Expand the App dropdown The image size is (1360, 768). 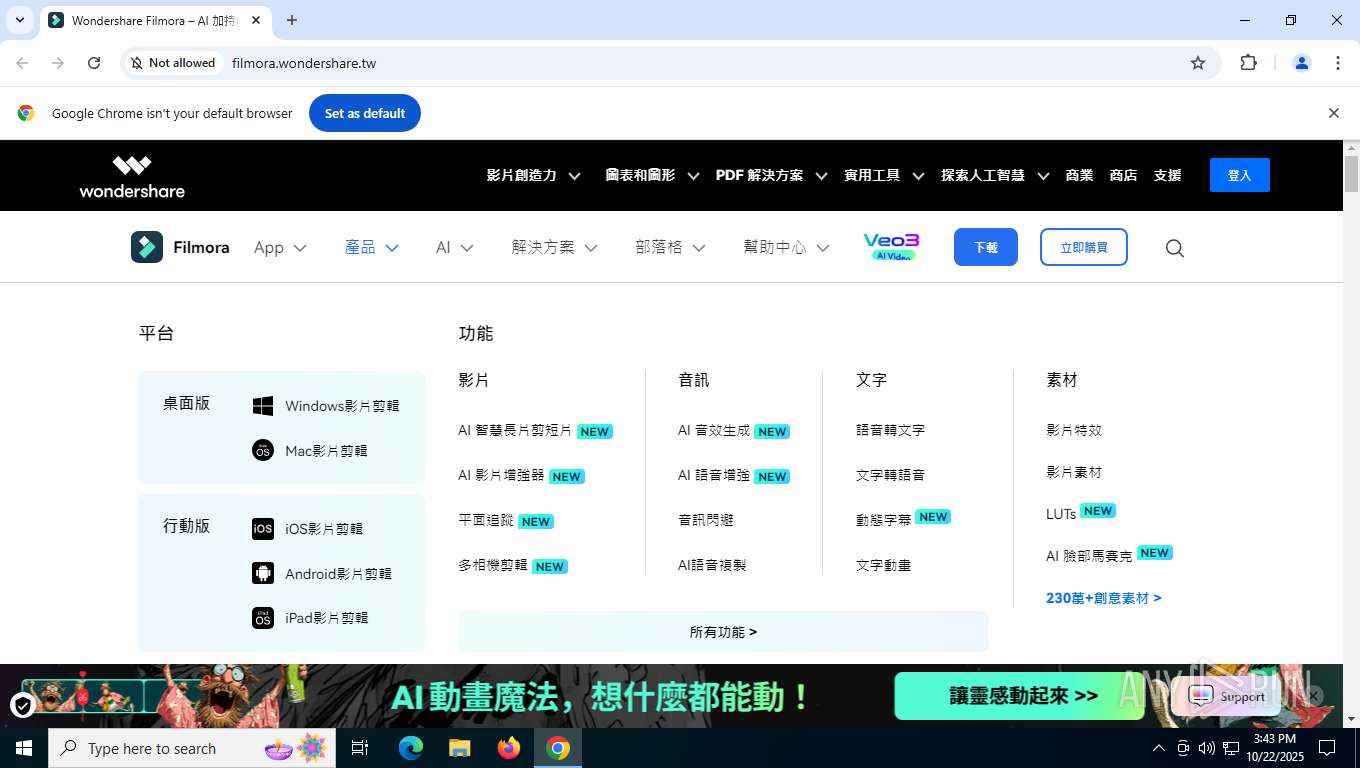pyautogui.click(x=280, y=248)
